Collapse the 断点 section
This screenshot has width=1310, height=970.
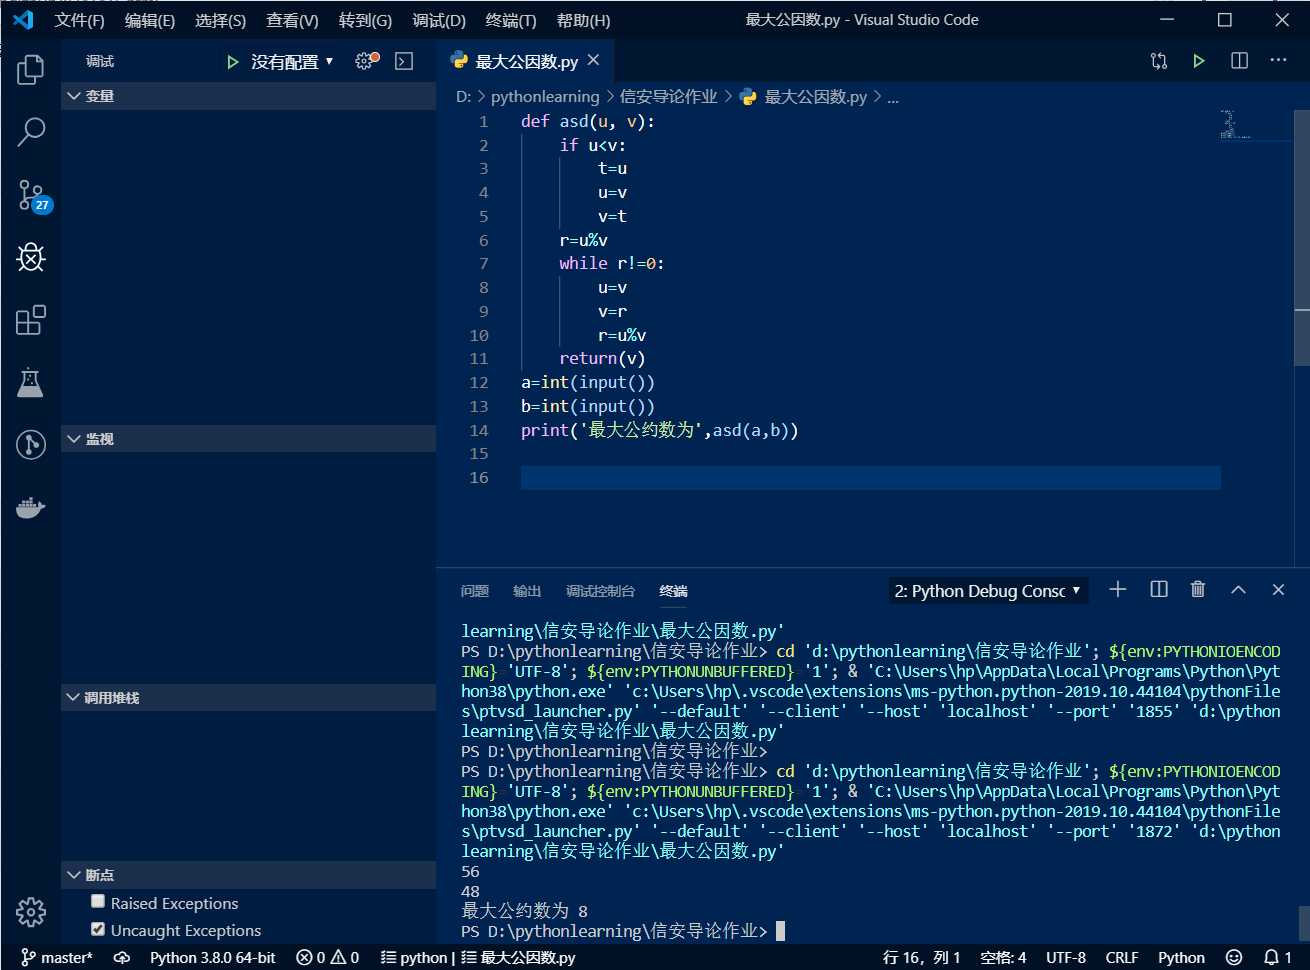pos(248,875)
